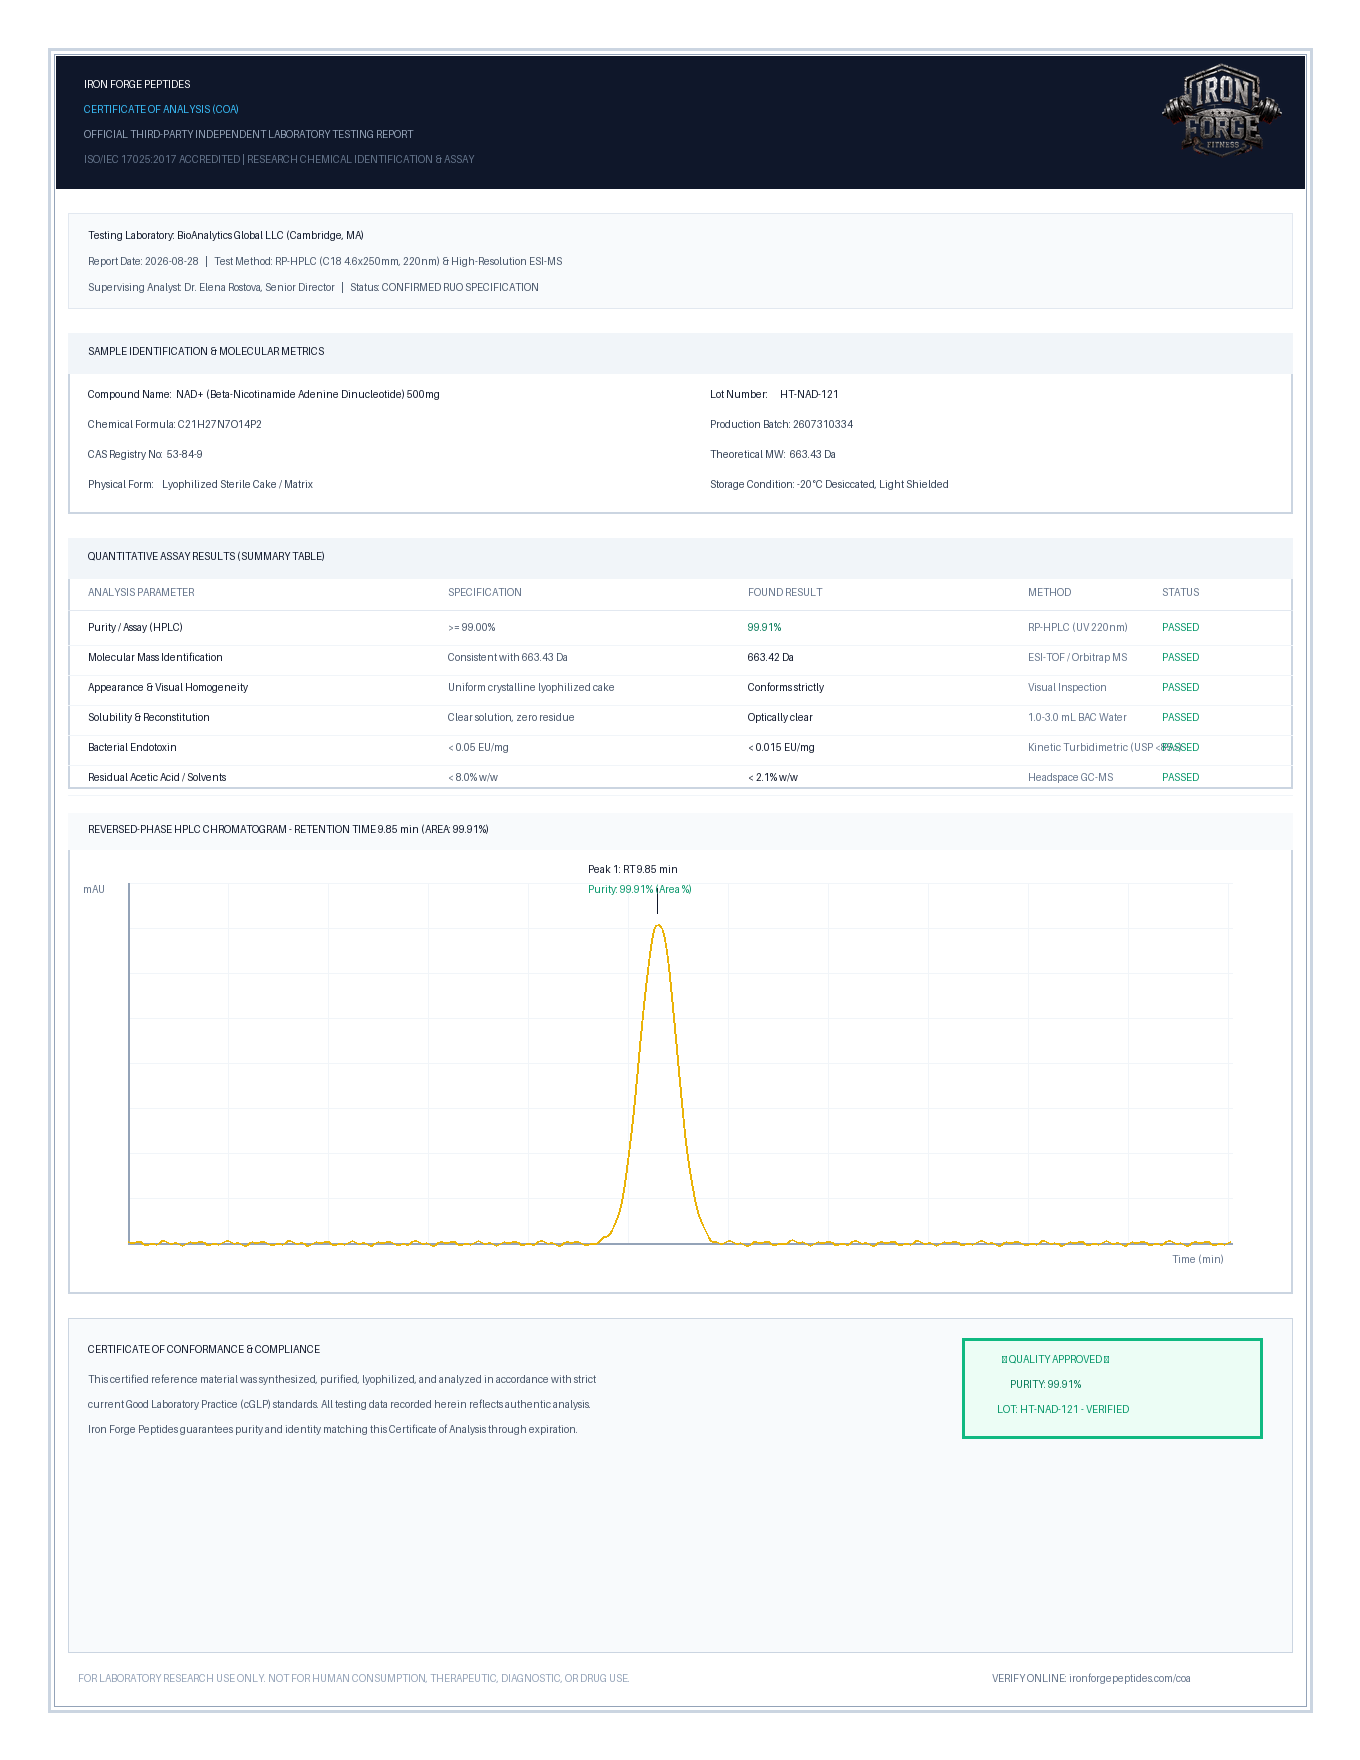Click the 'Residual Acetic Acid / Solvents' row label
The height and width of the screenshot is (1760, 1360).
pyautogui.click(x=157, y=777)
